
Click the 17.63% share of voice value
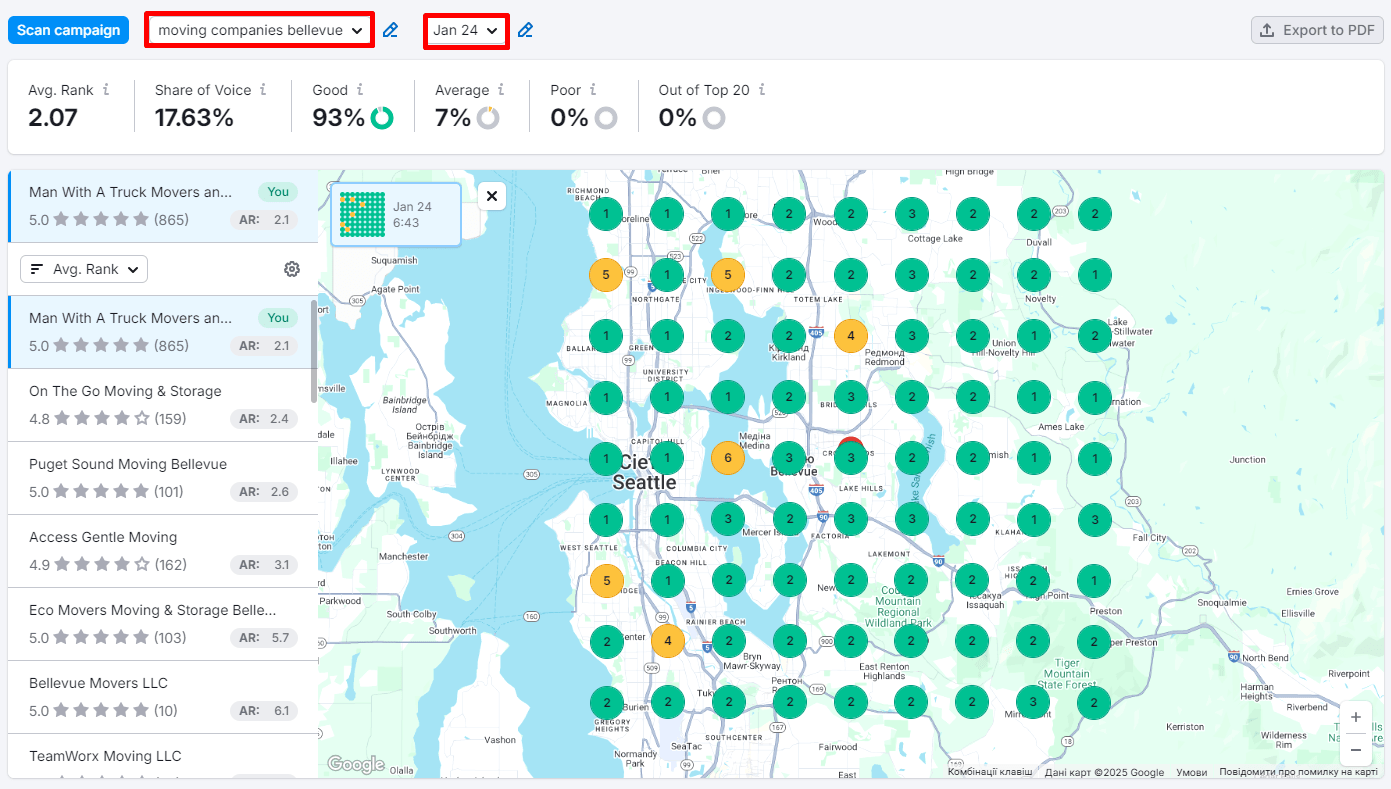194,118
